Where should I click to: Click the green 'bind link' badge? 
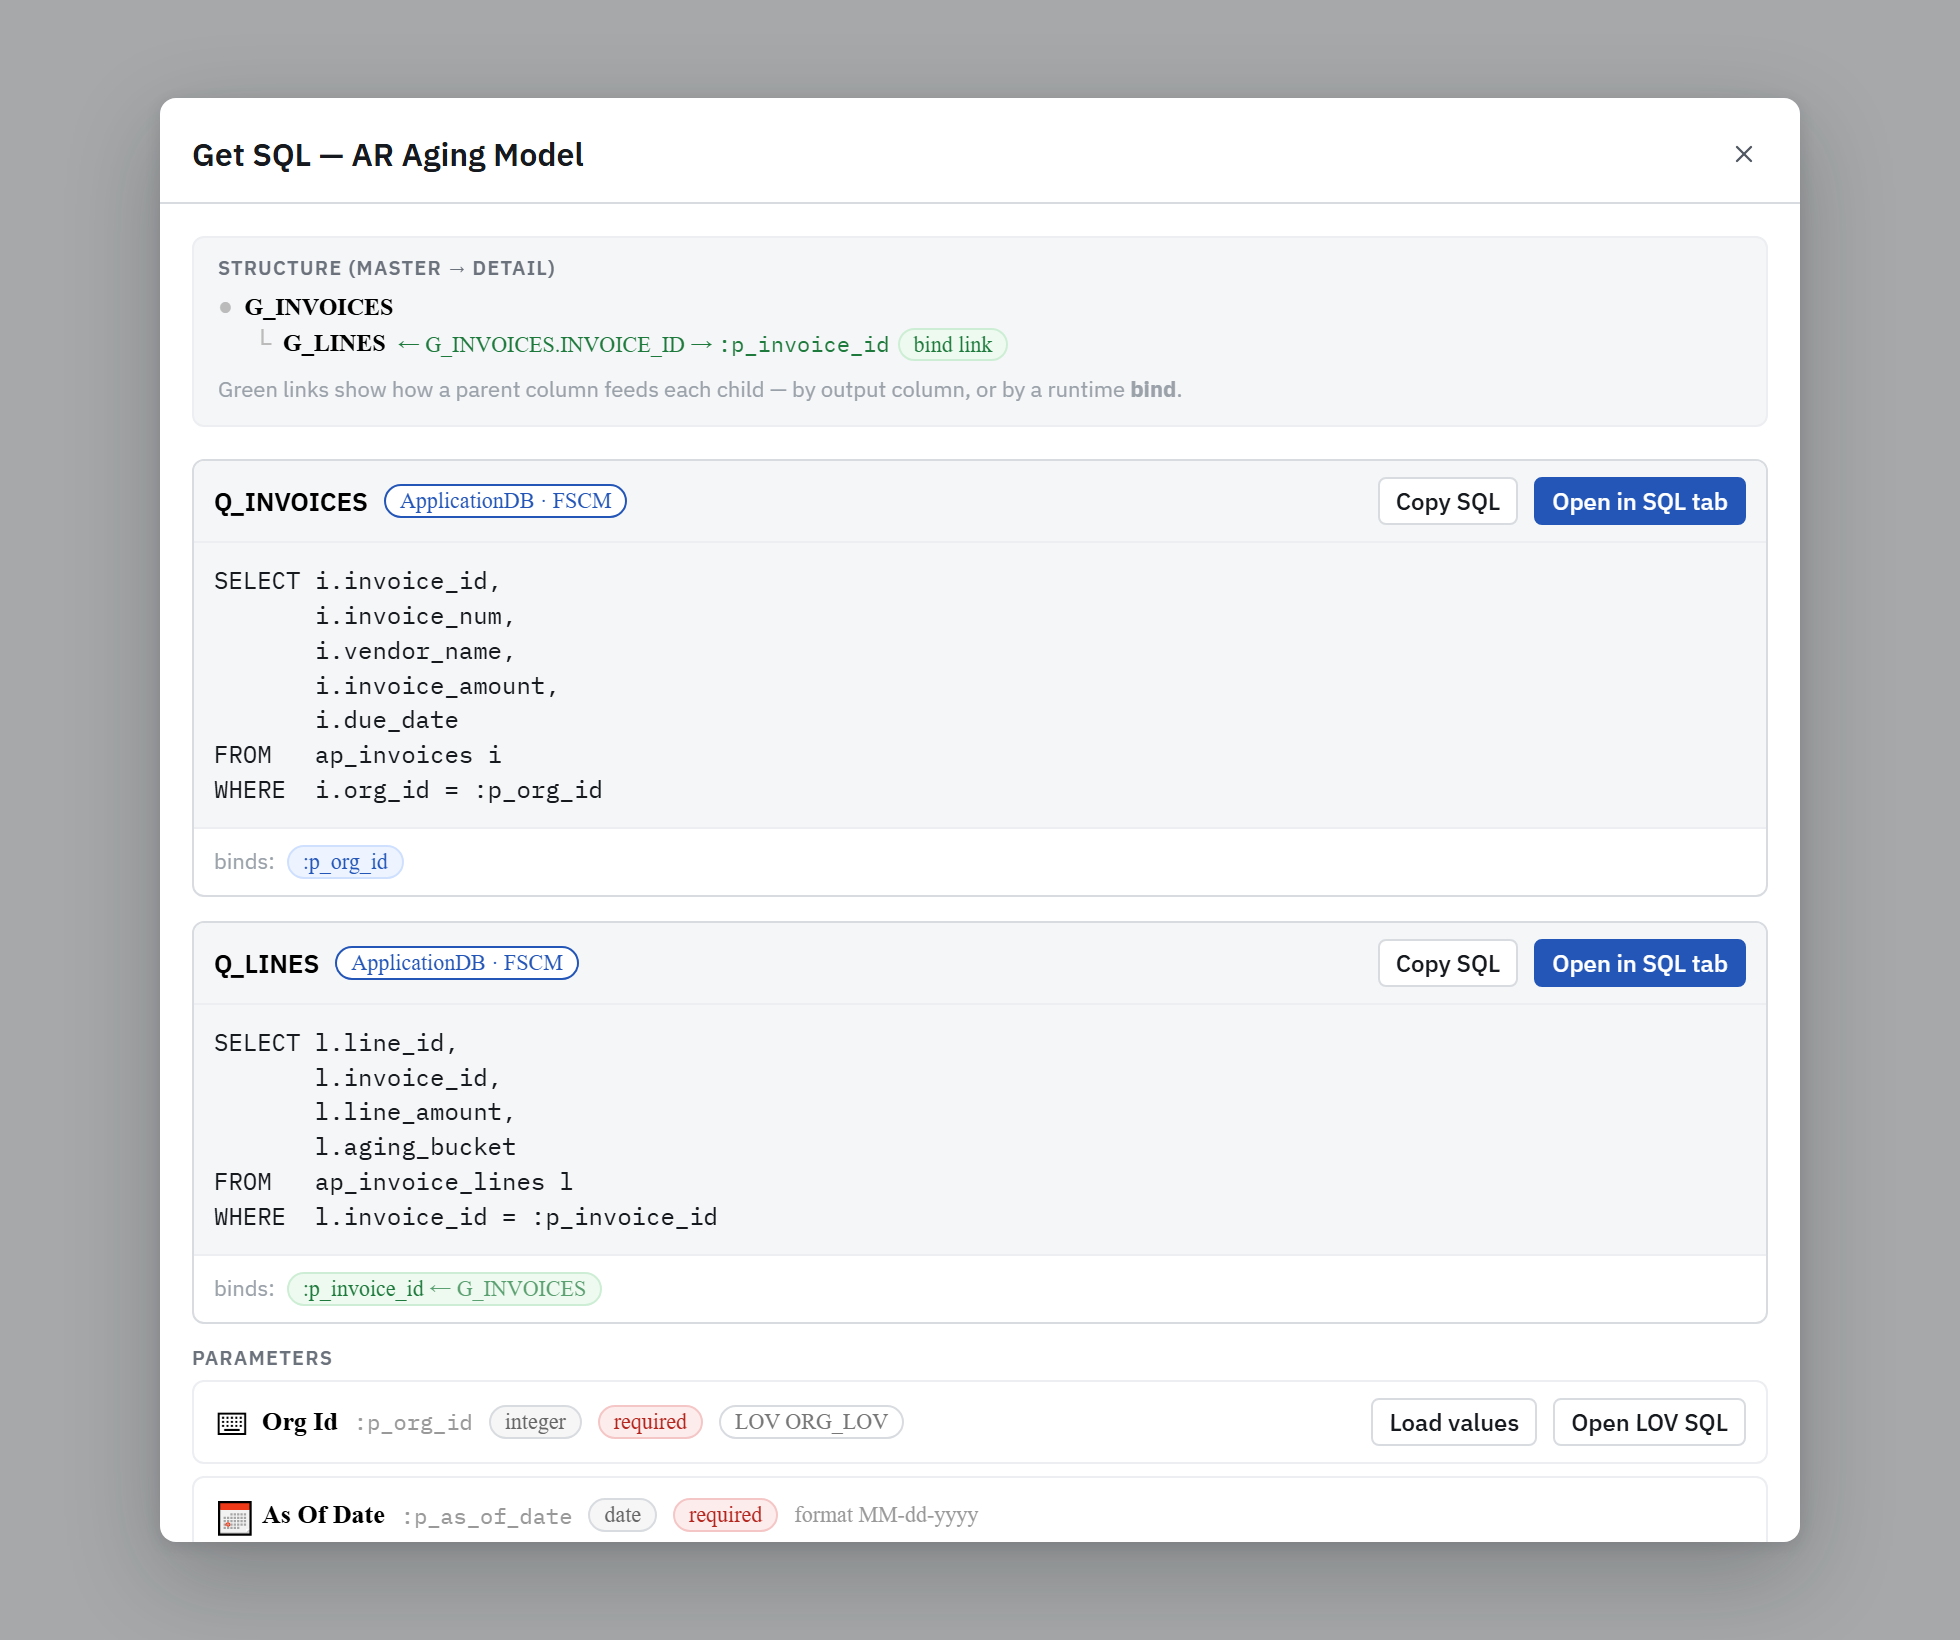(952, 344)
